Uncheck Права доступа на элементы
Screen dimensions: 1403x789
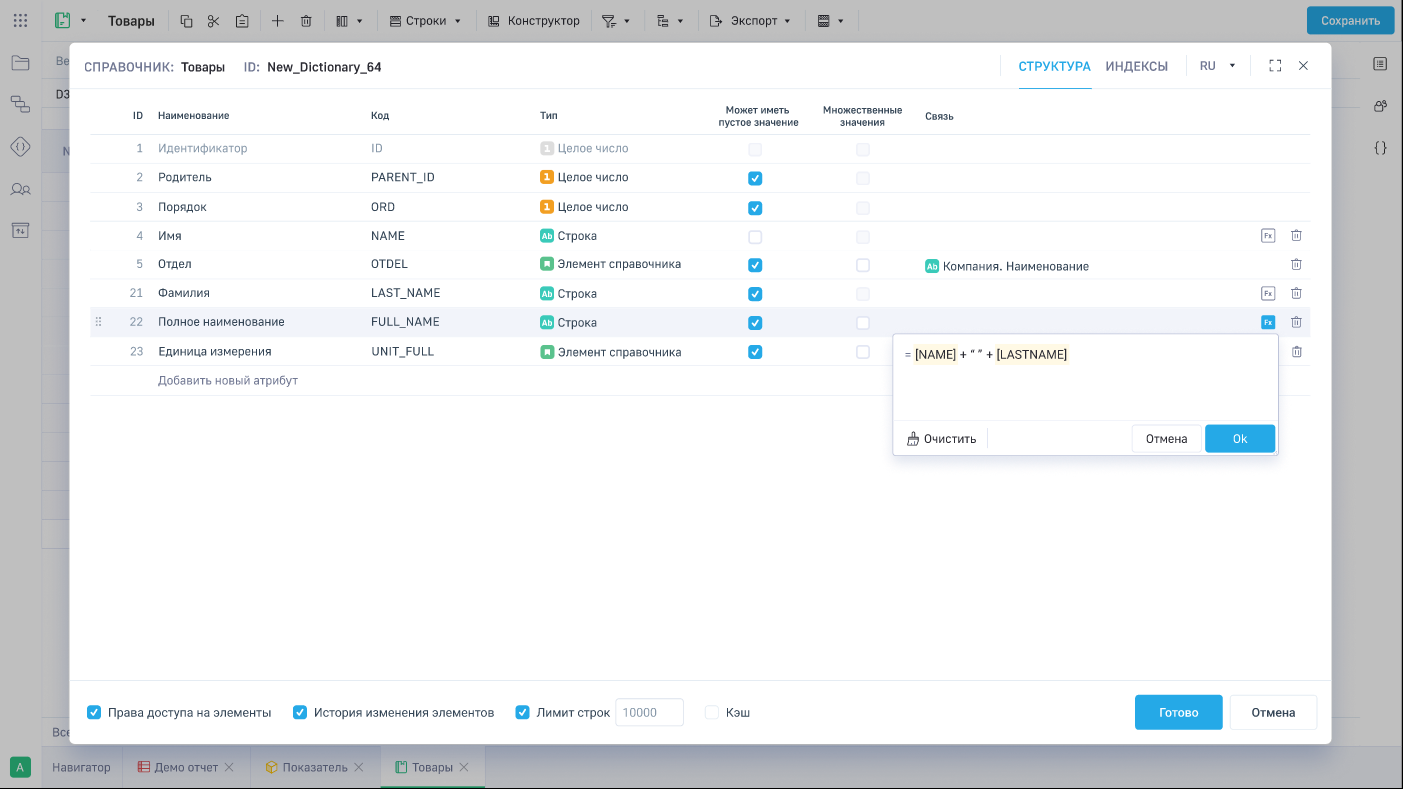point(94,713)
